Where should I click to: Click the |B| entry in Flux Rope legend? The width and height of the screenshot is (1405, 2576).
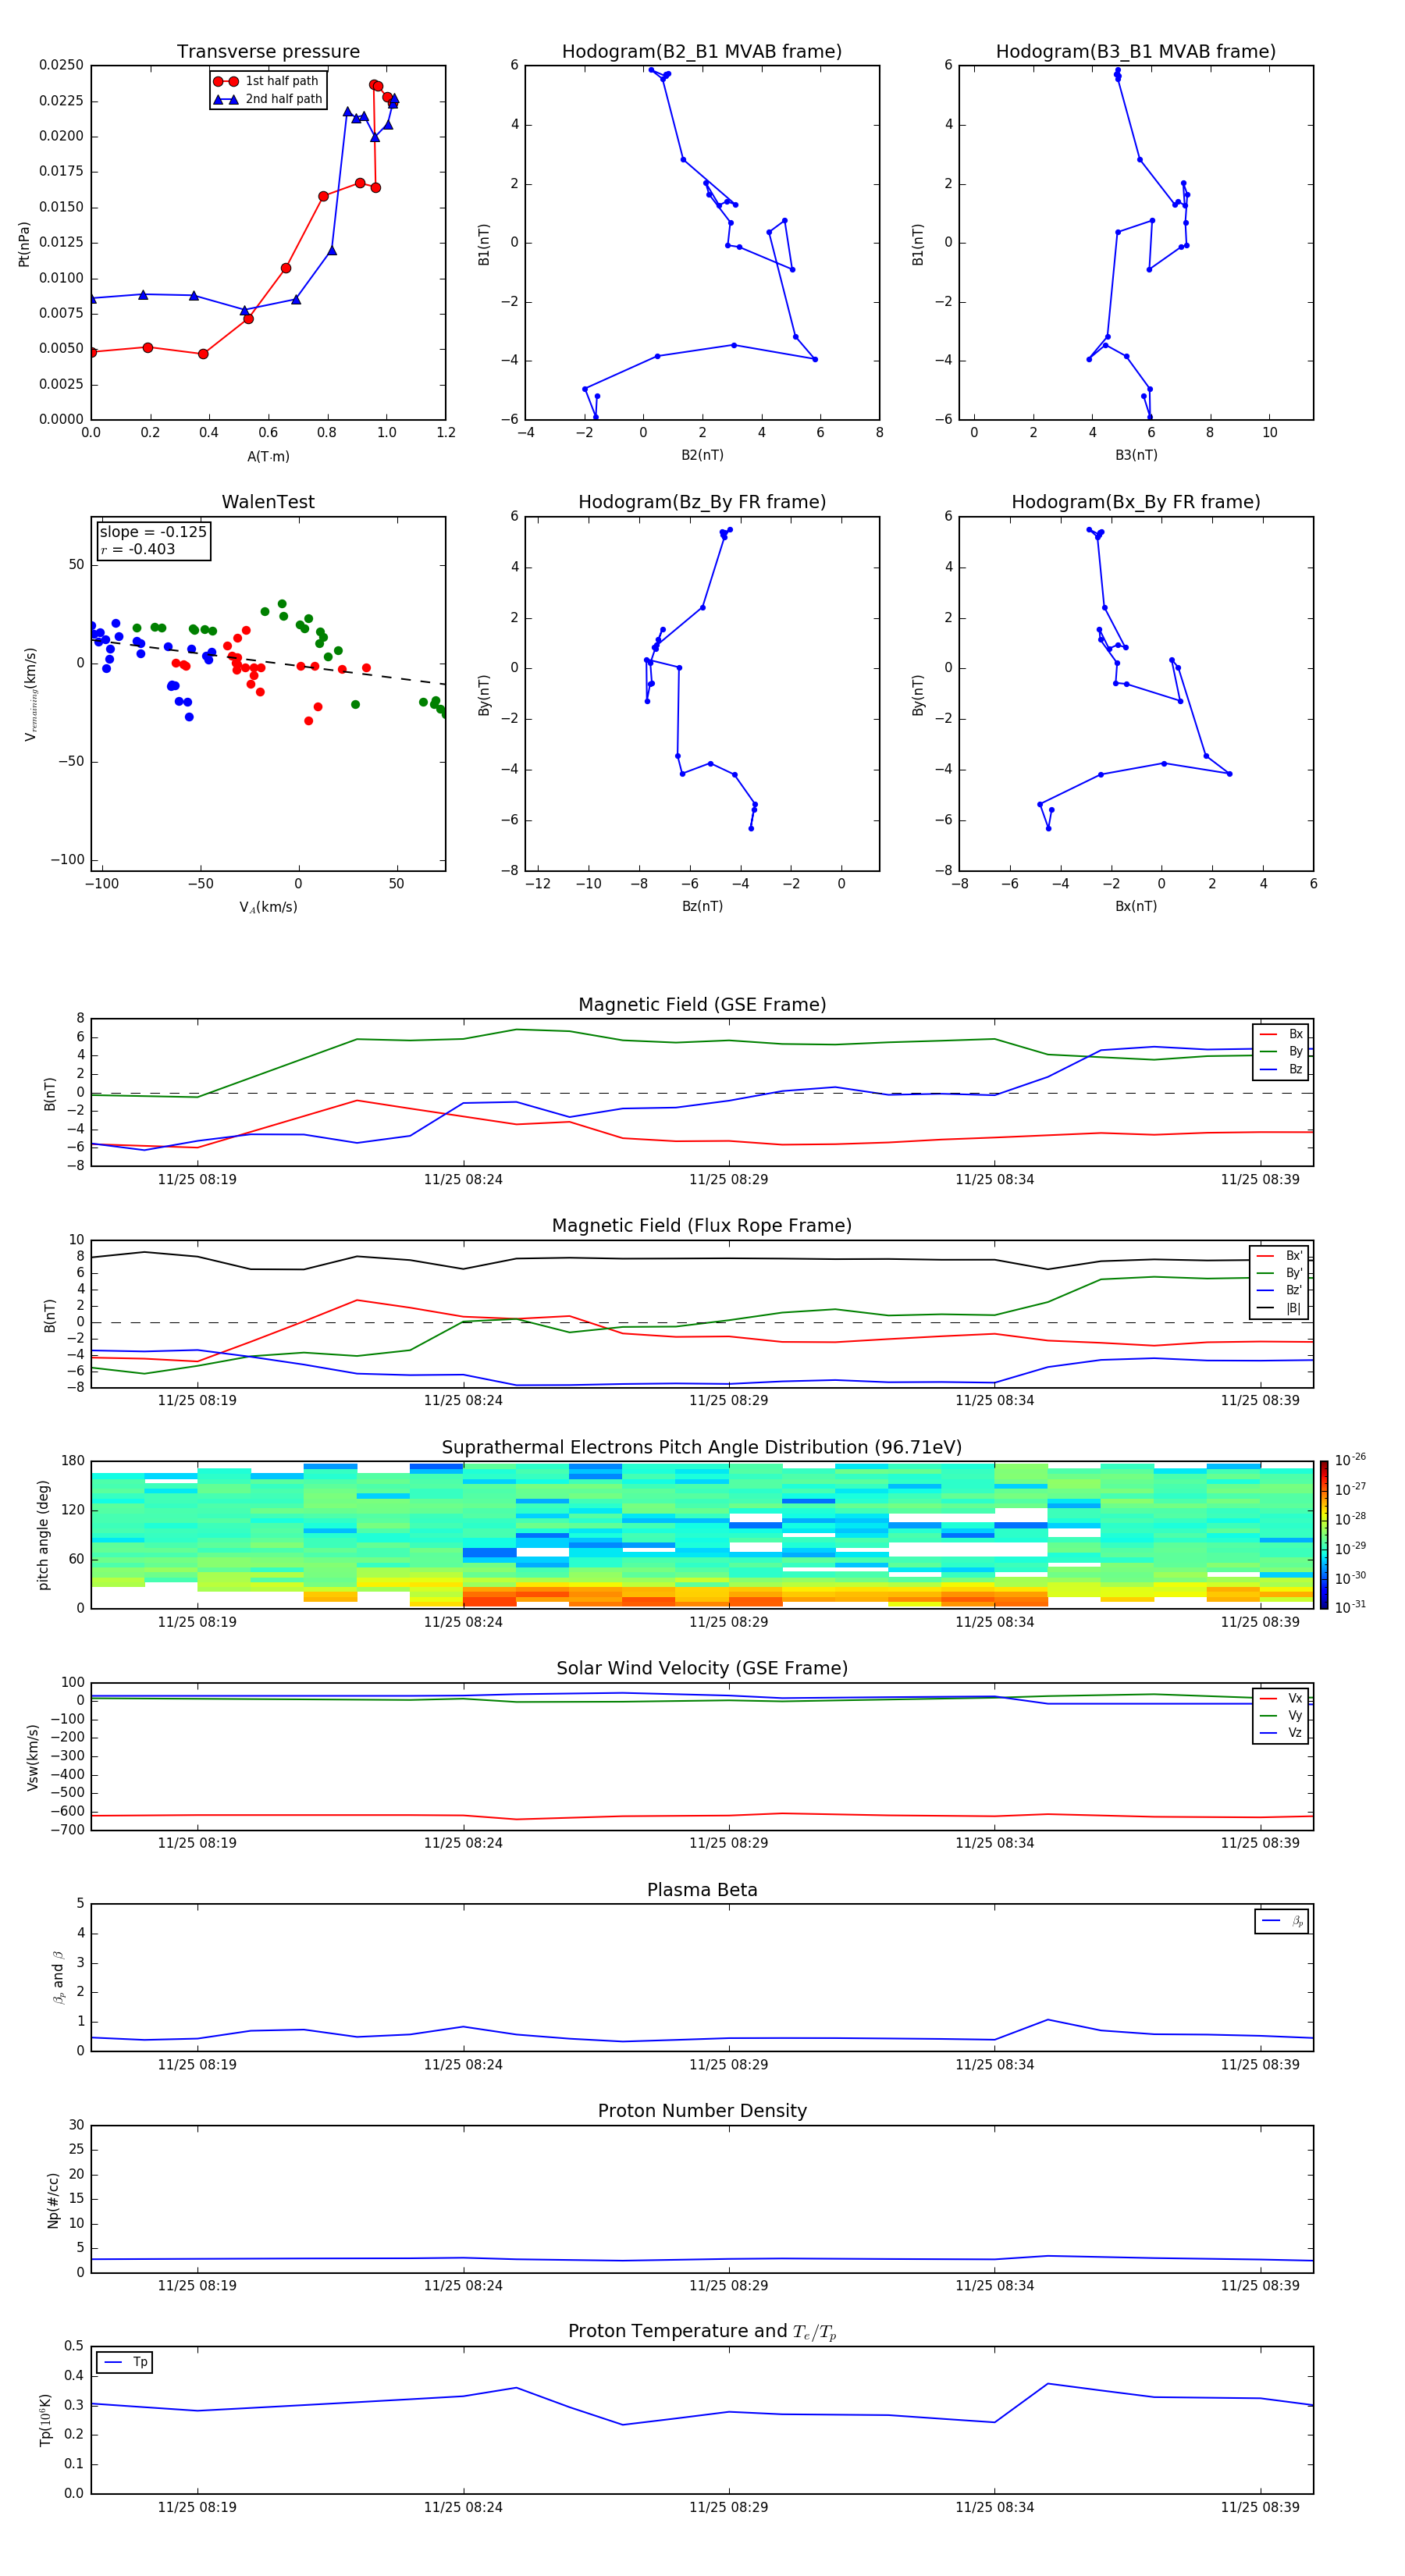tap(1280, 1308)
